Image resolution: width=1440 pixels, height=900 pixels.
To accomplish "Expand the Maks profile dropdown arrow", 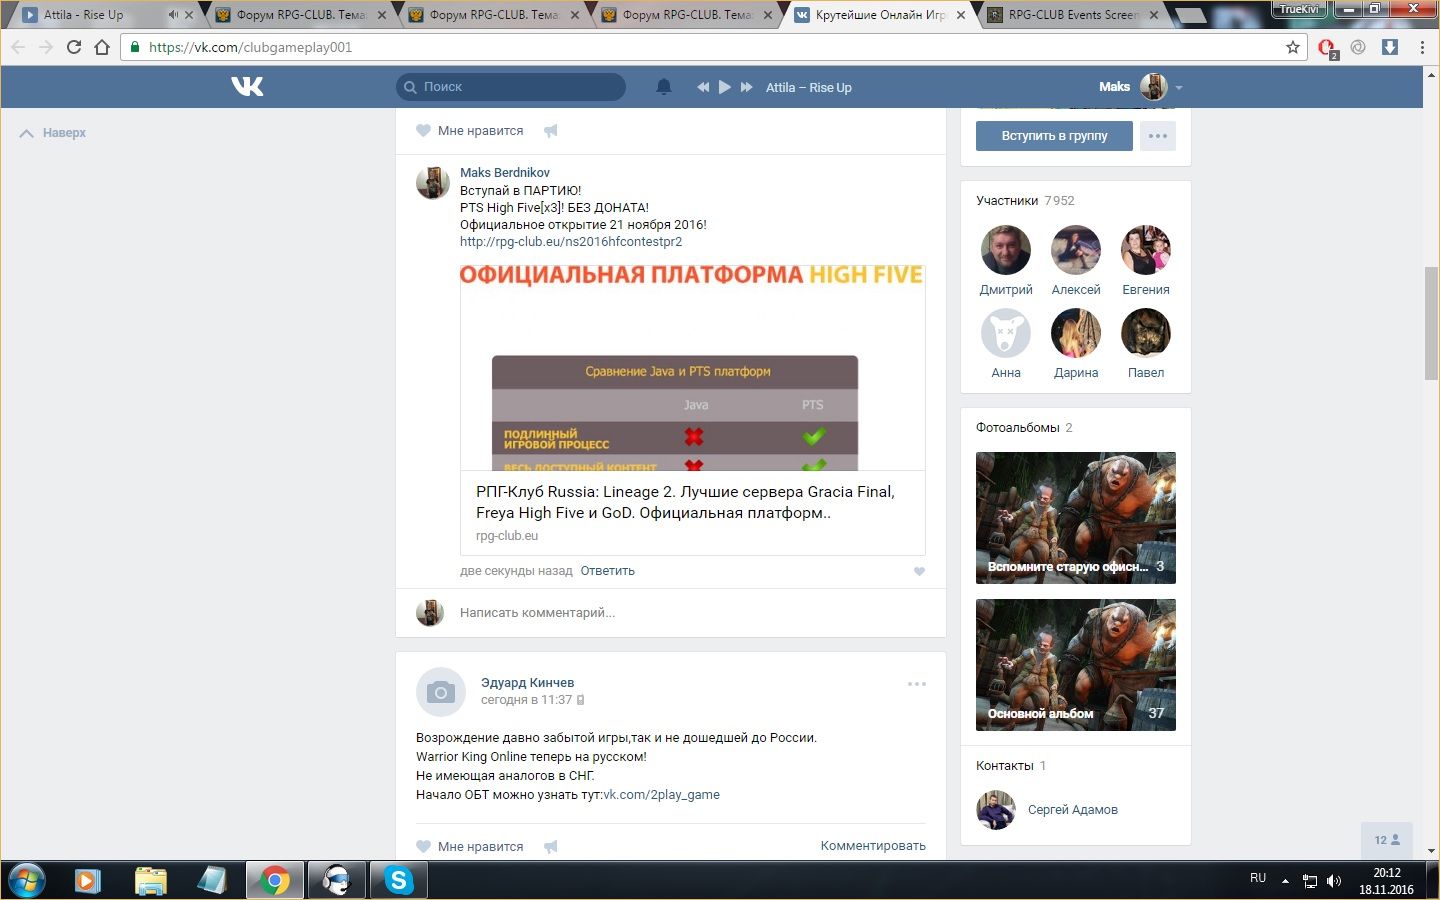I will click(1179, 88).
